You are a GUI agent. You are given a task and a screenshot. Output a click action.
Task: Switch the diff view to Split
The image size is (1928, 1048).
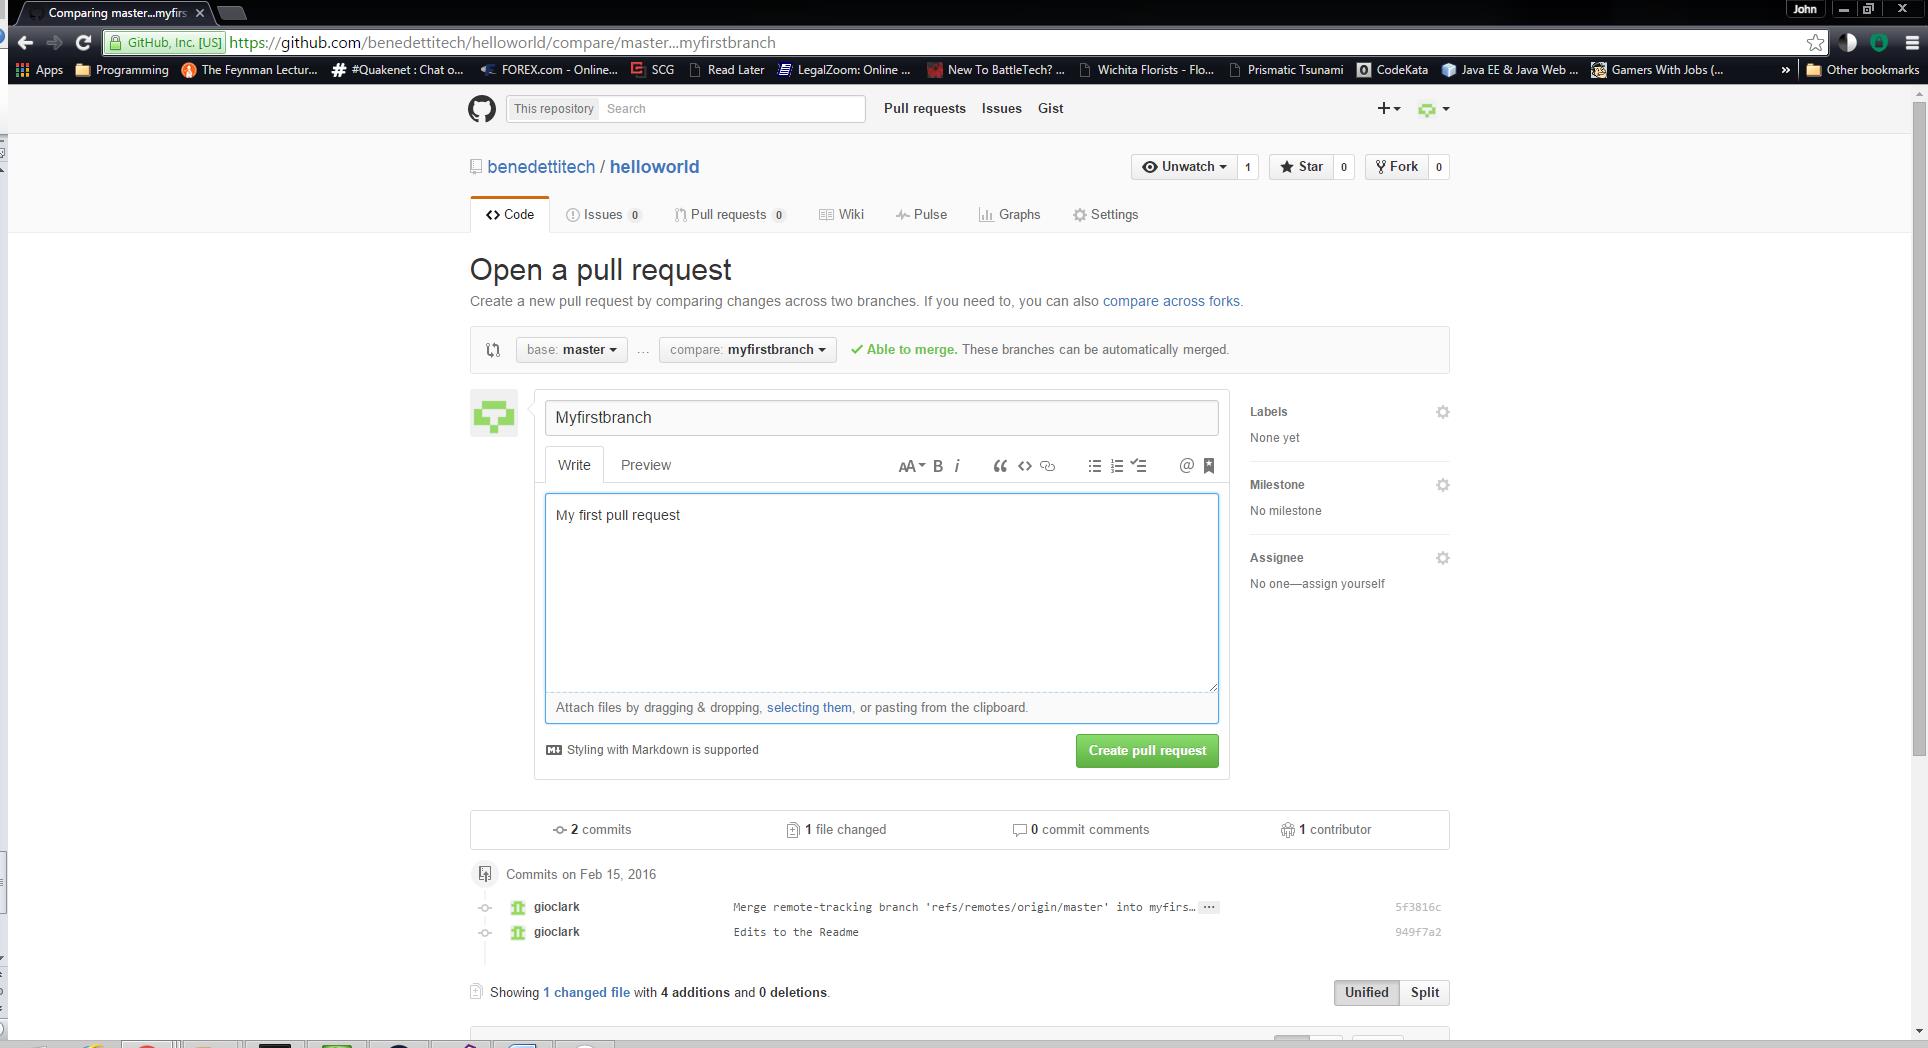coord(1425,993)
